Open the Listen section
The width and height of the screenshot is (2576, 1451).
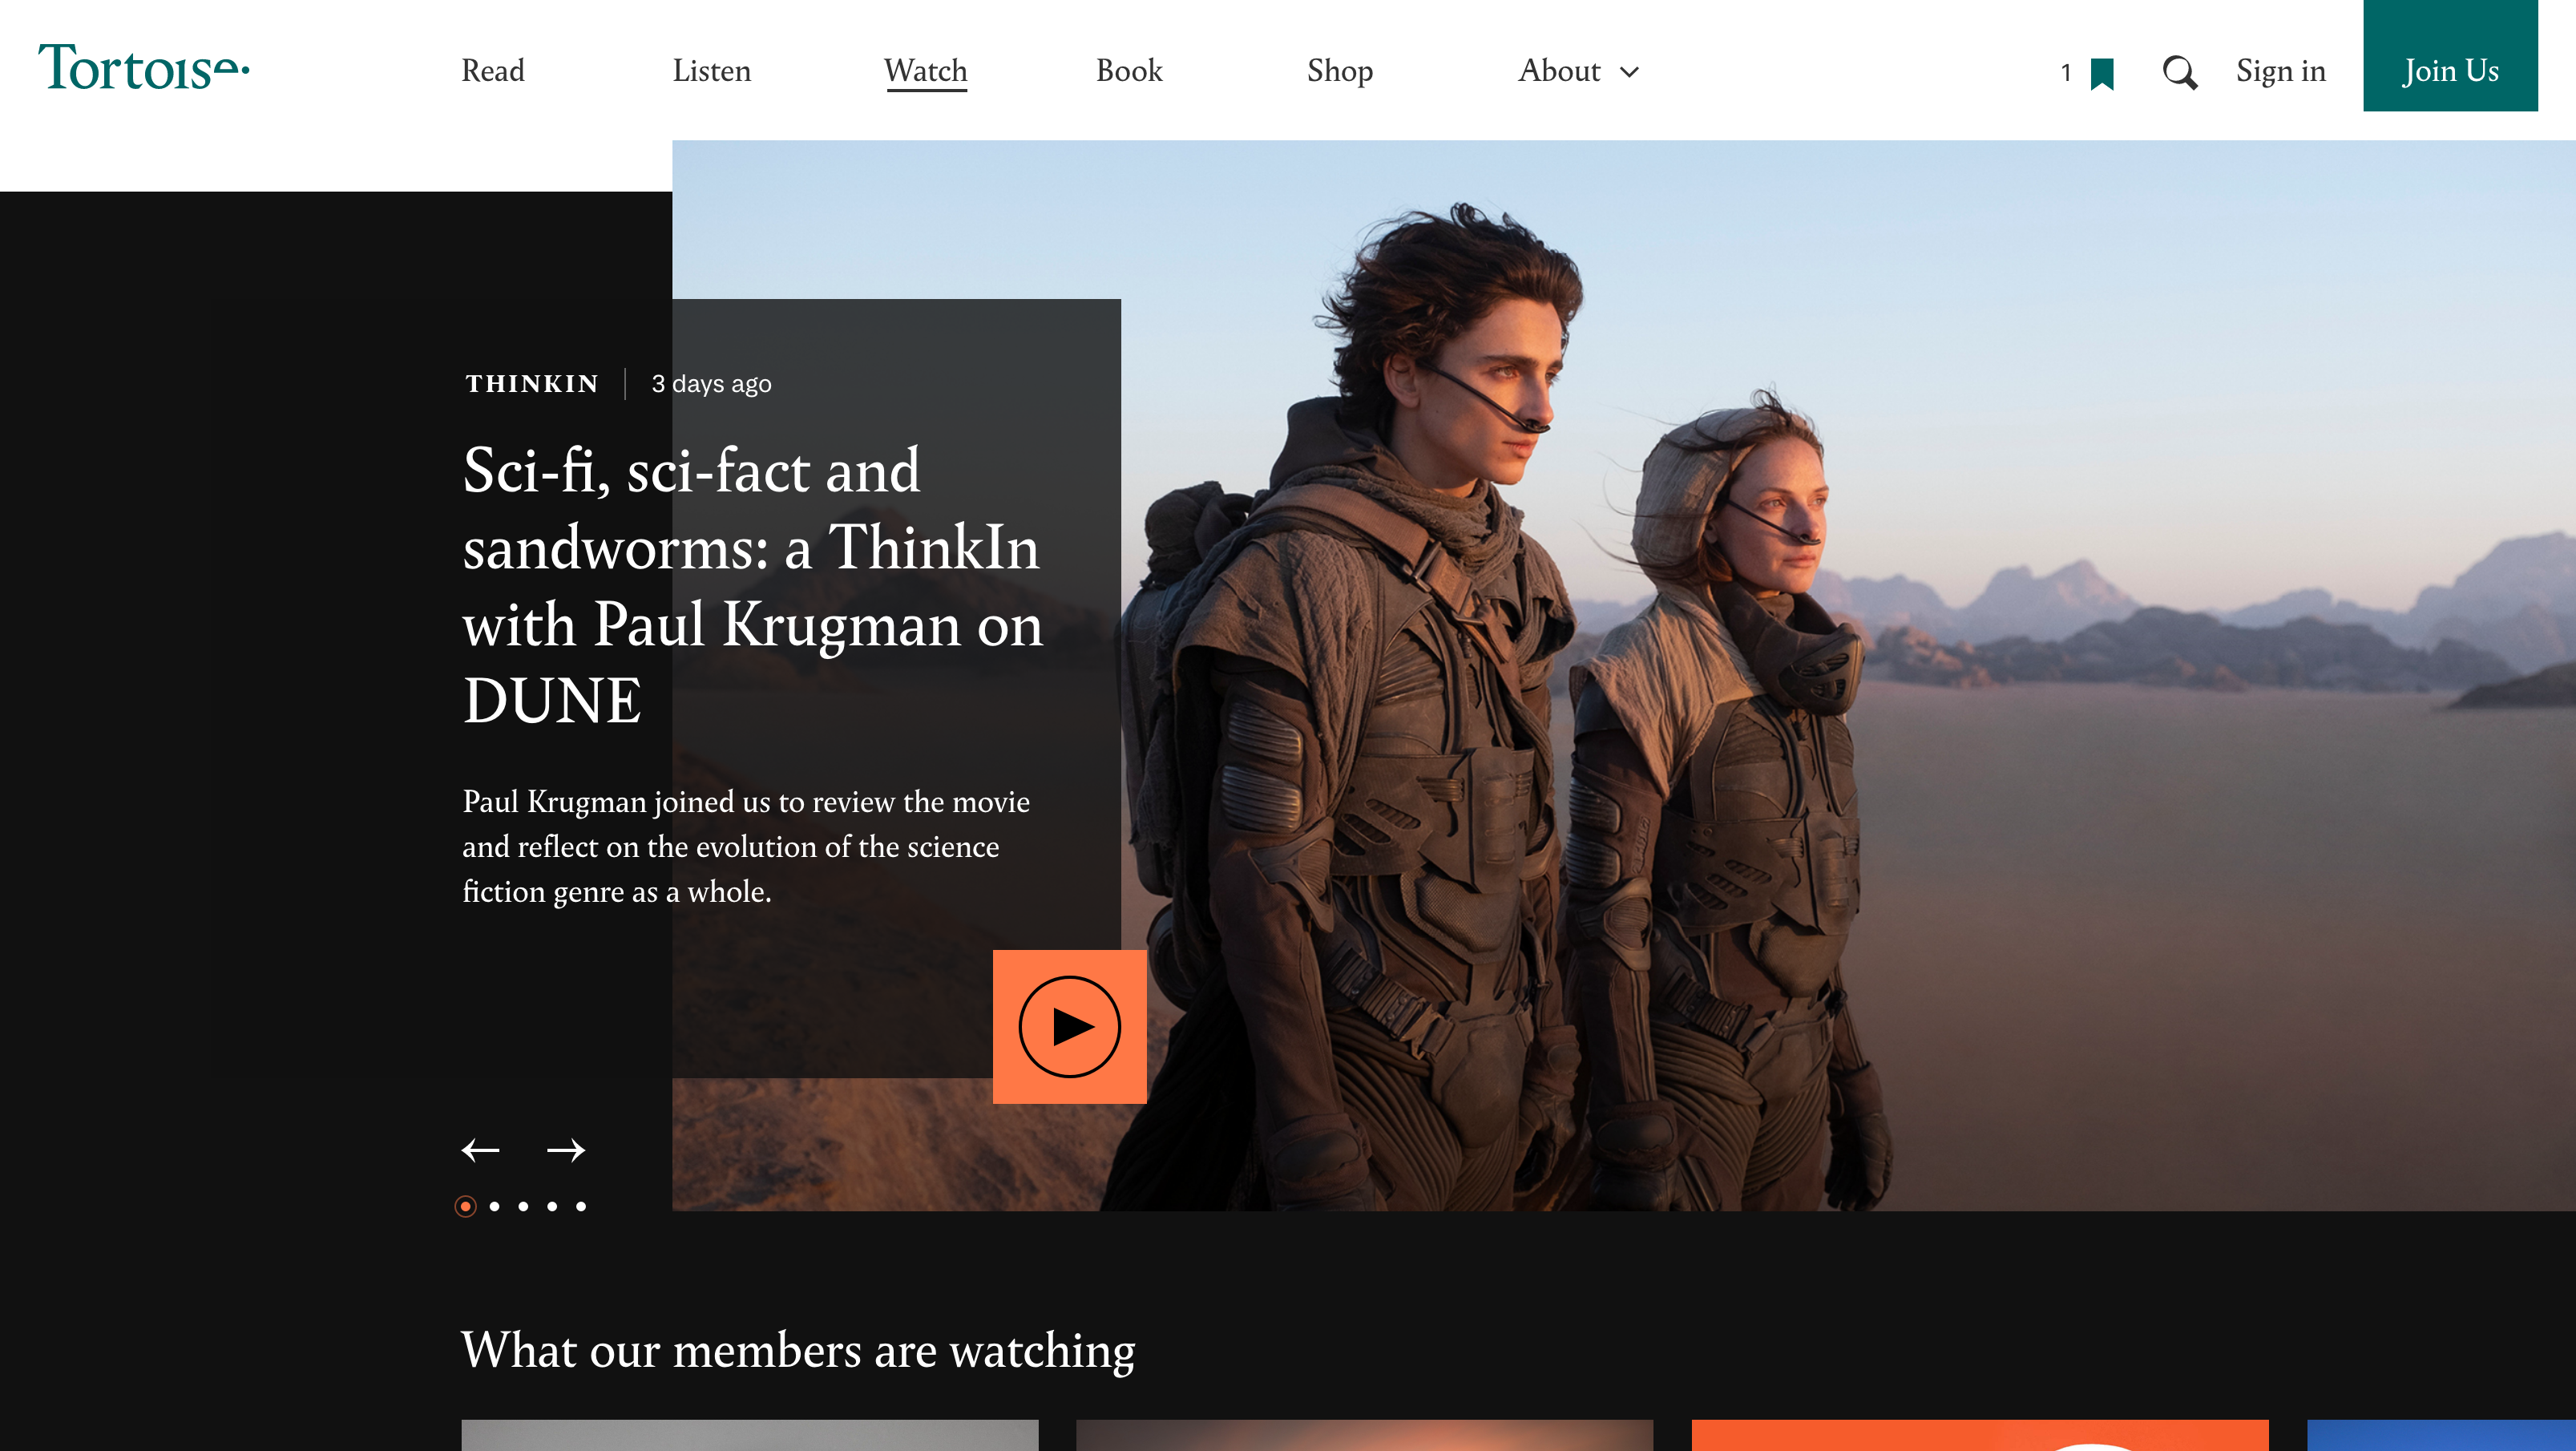click(x=711, y=71)
